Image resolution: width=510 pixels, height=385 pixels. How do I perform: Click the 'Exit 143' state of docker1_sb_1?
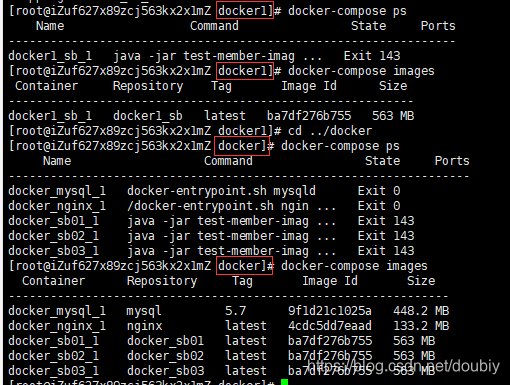372,56
